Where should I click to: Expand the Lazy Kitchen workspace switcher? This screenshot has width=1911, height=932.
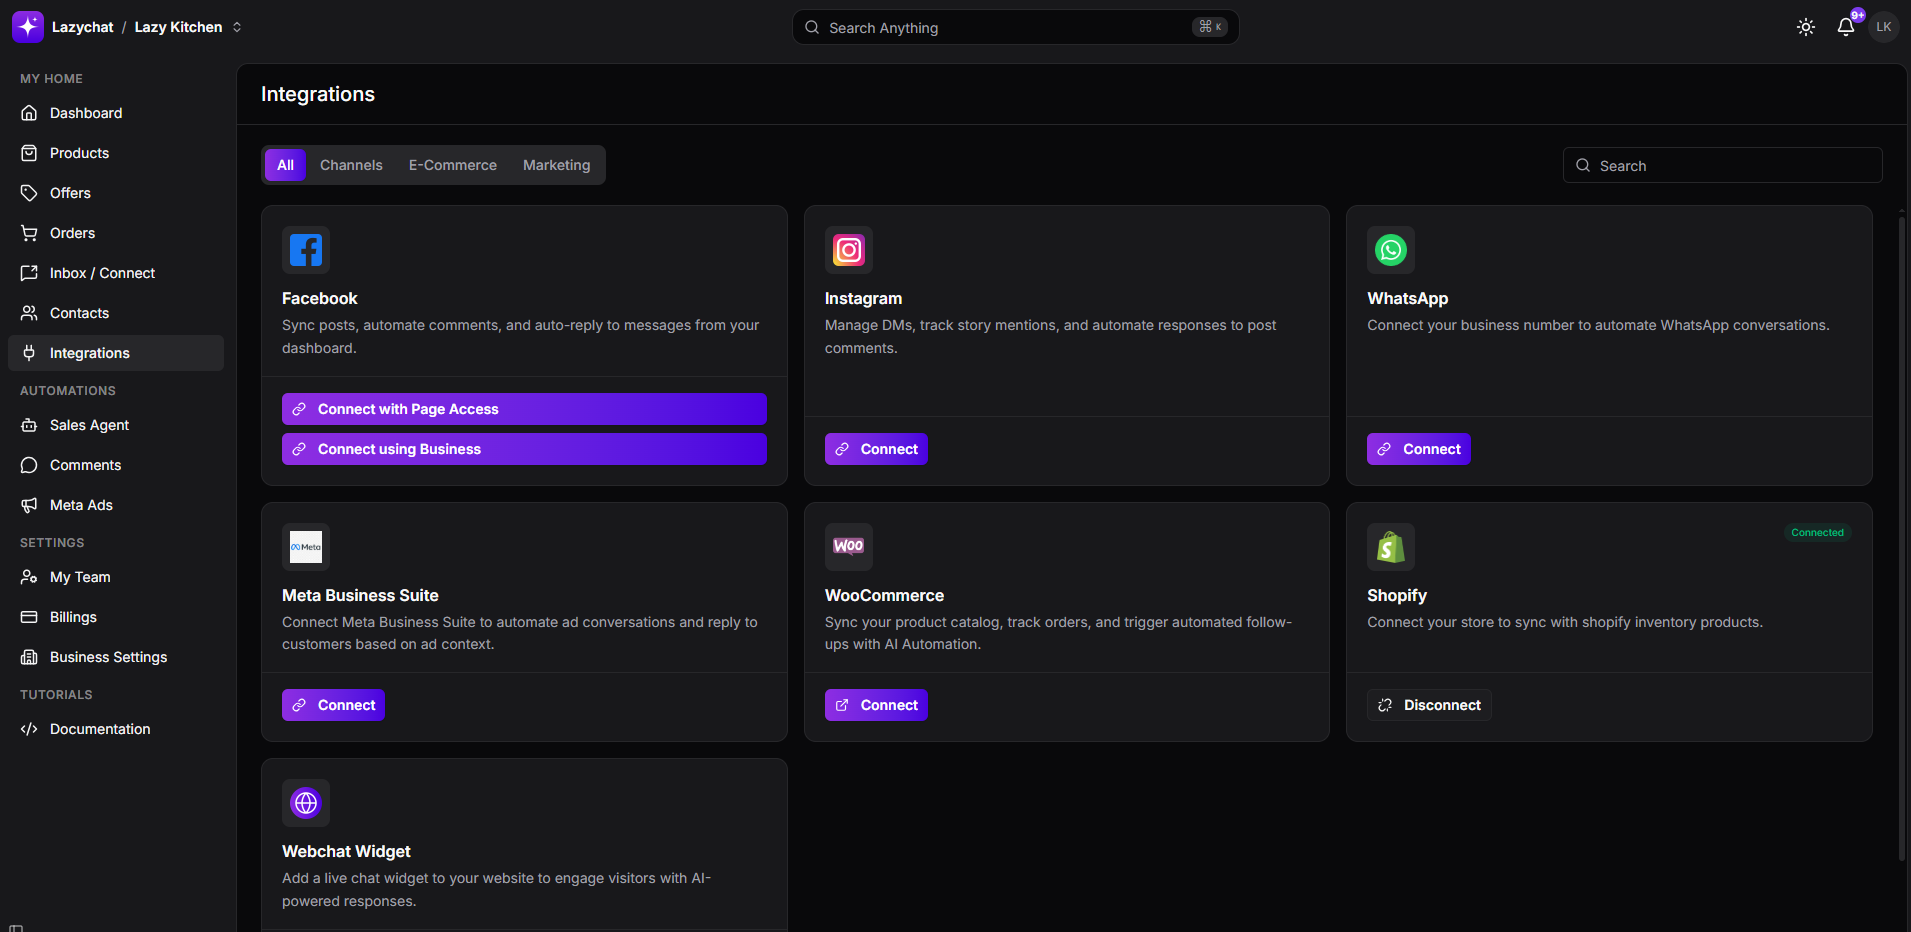click(237, 27)
